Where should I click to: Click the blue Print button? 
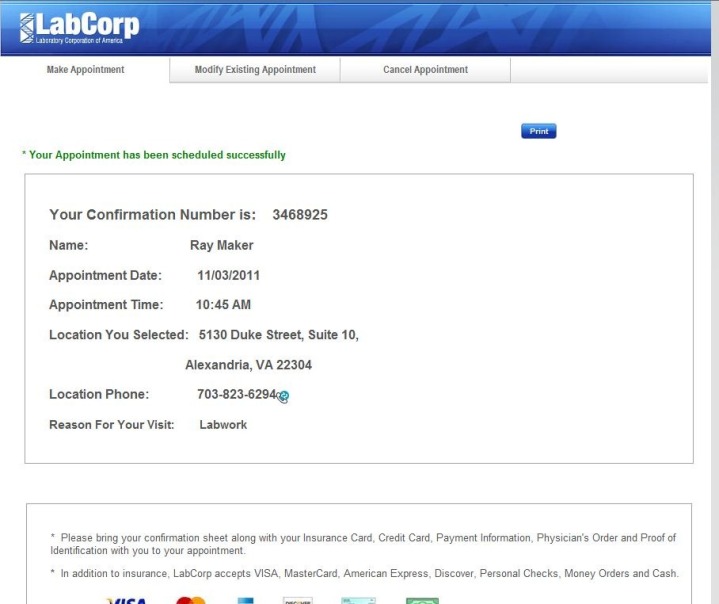tap(538, 131)
